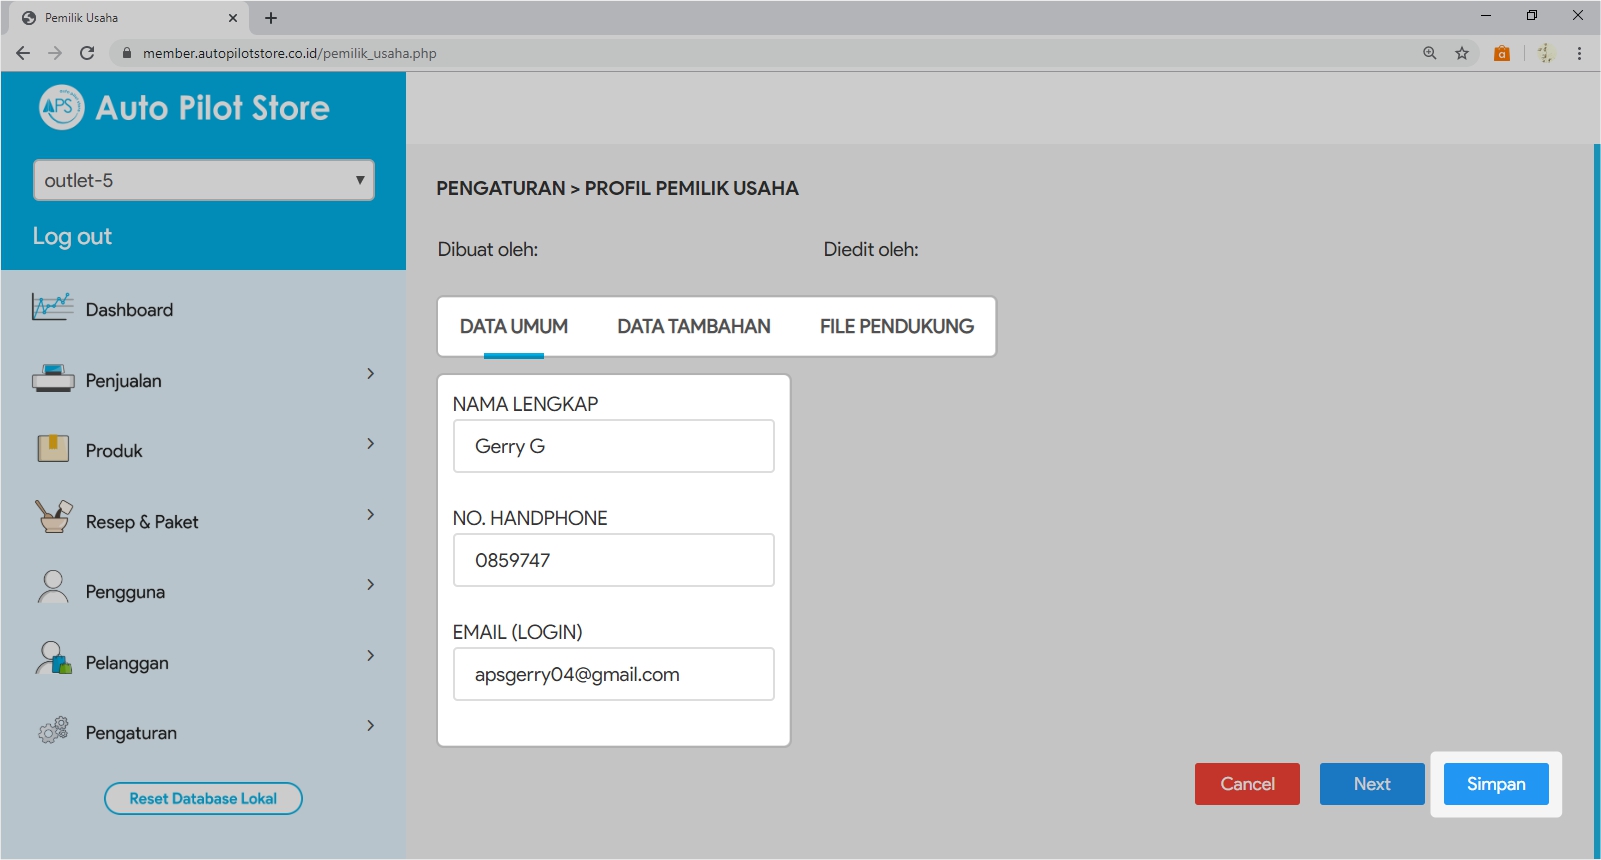Expand the Produk submenu chevron
Screen dimensions: 1601x860
click(x=370, y=444)
